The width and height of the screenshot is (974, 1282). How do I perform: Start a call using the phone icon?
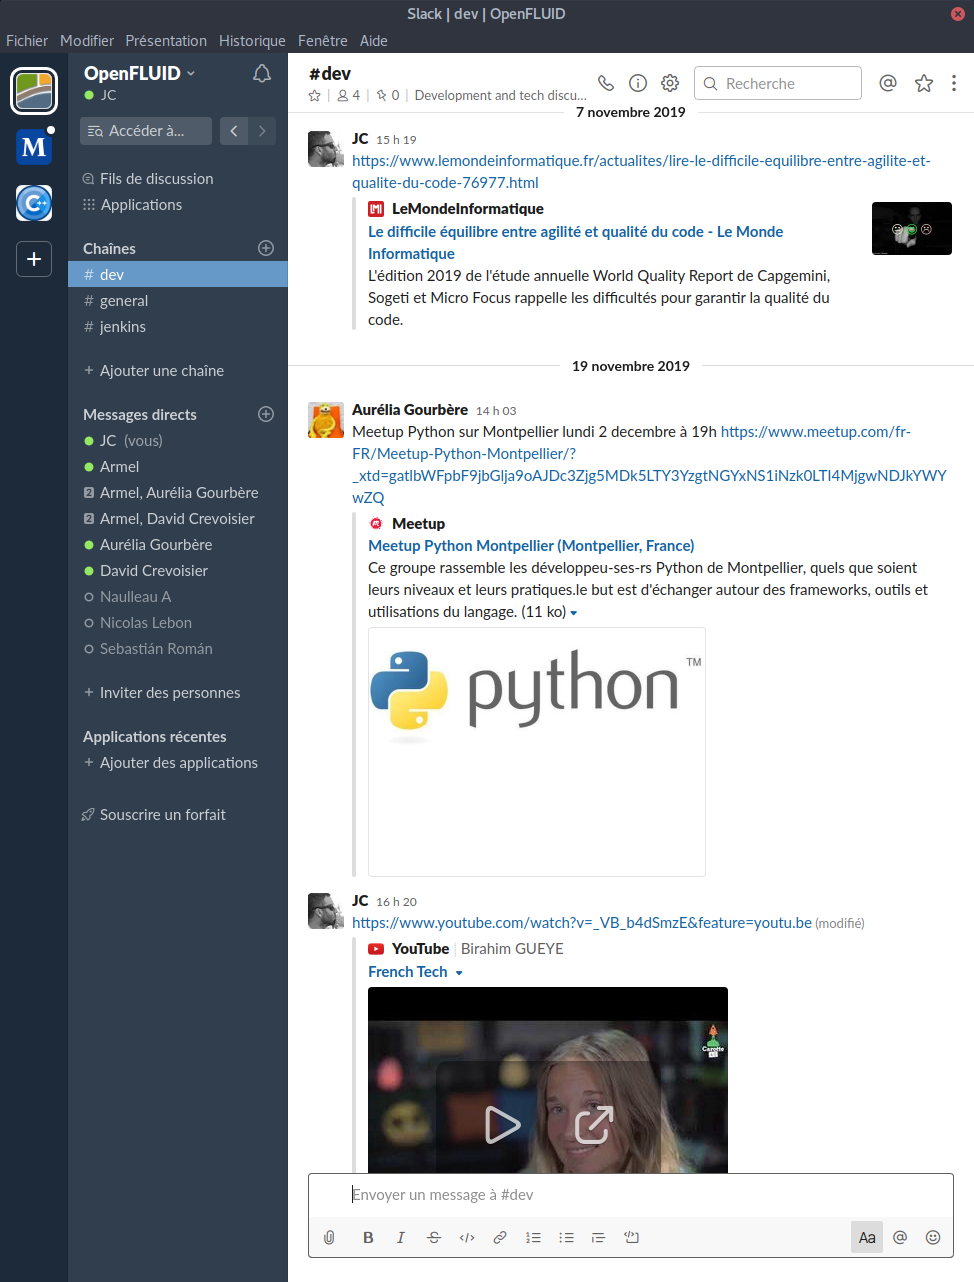tap(606, 83)
